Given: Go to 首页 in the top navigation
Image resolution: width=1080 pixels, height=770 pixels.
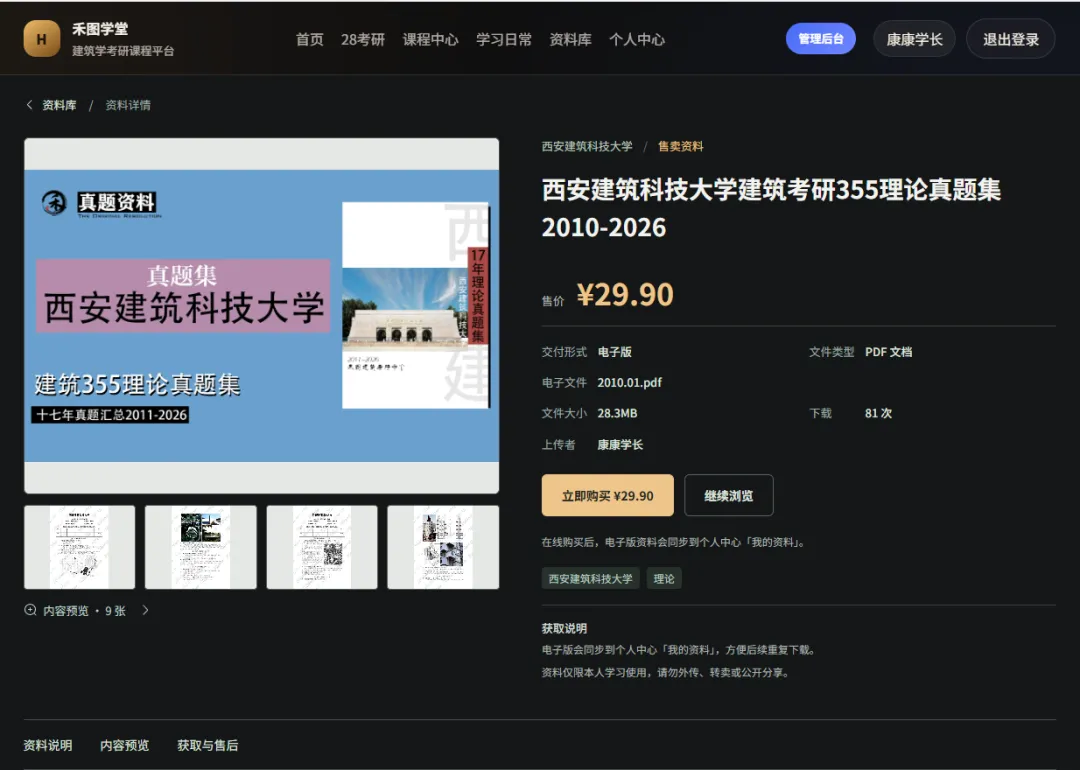Looking at the screenshot, I should click(309, 39).
